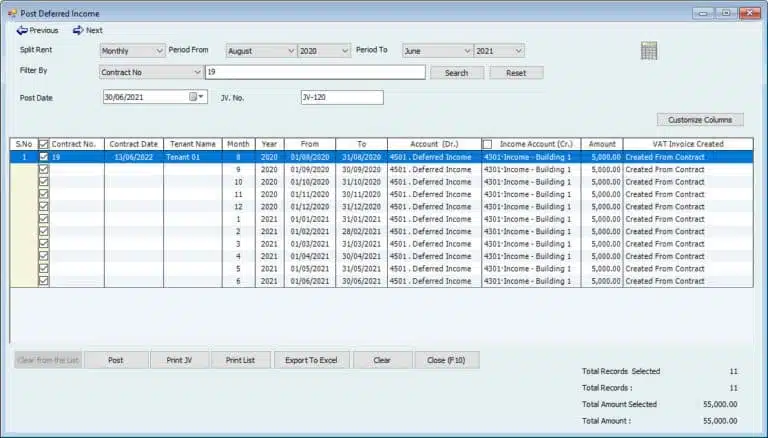Go to Previous record arrow
Viewport: 768px width, 438px height.
(x=22, y=31)
